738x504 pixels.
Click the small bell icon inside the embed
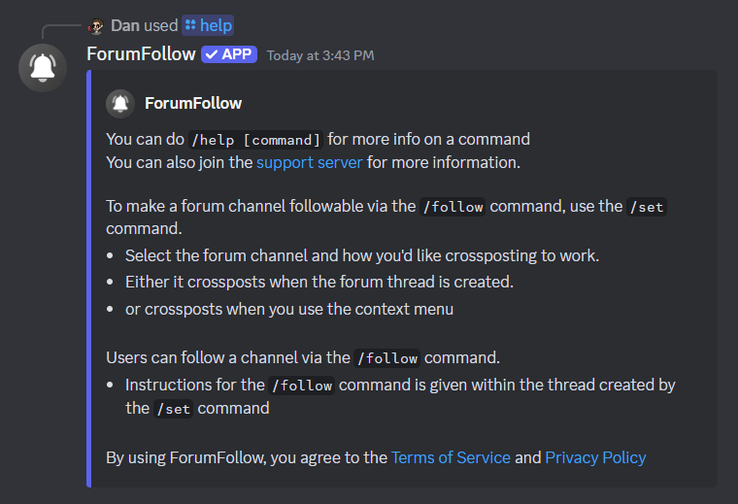click(x=120, y=104)
